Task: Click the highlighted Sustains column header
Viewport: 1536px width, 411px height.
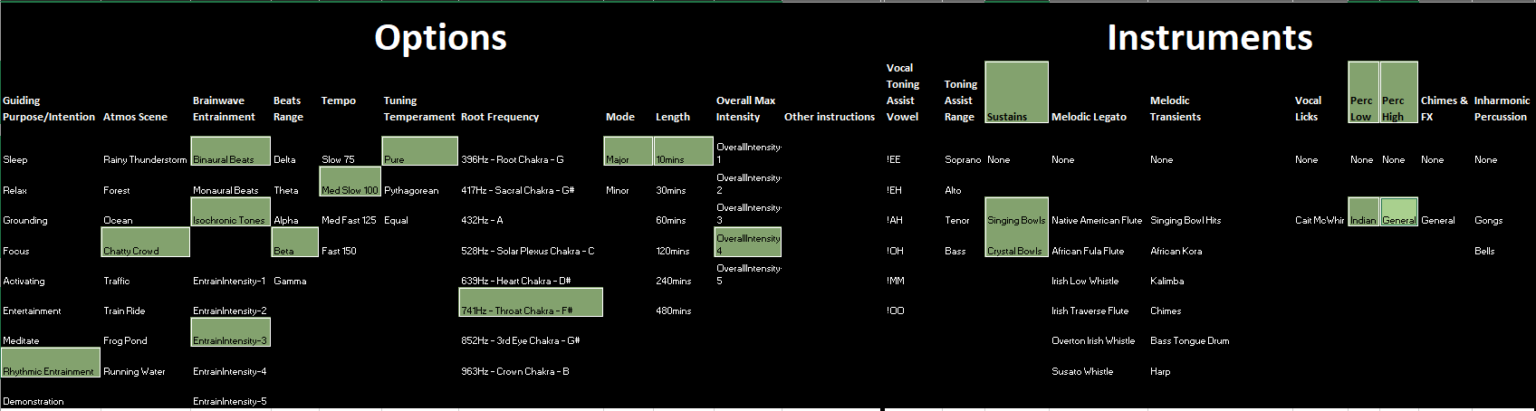Action: pyautogui.click(x=1016, y=93)
